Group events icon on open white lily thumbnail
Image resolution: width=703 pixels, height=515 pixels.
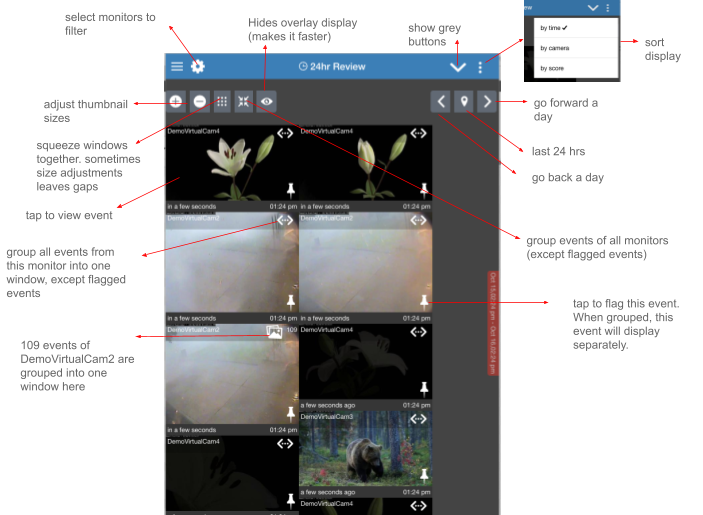click(285, 133)
